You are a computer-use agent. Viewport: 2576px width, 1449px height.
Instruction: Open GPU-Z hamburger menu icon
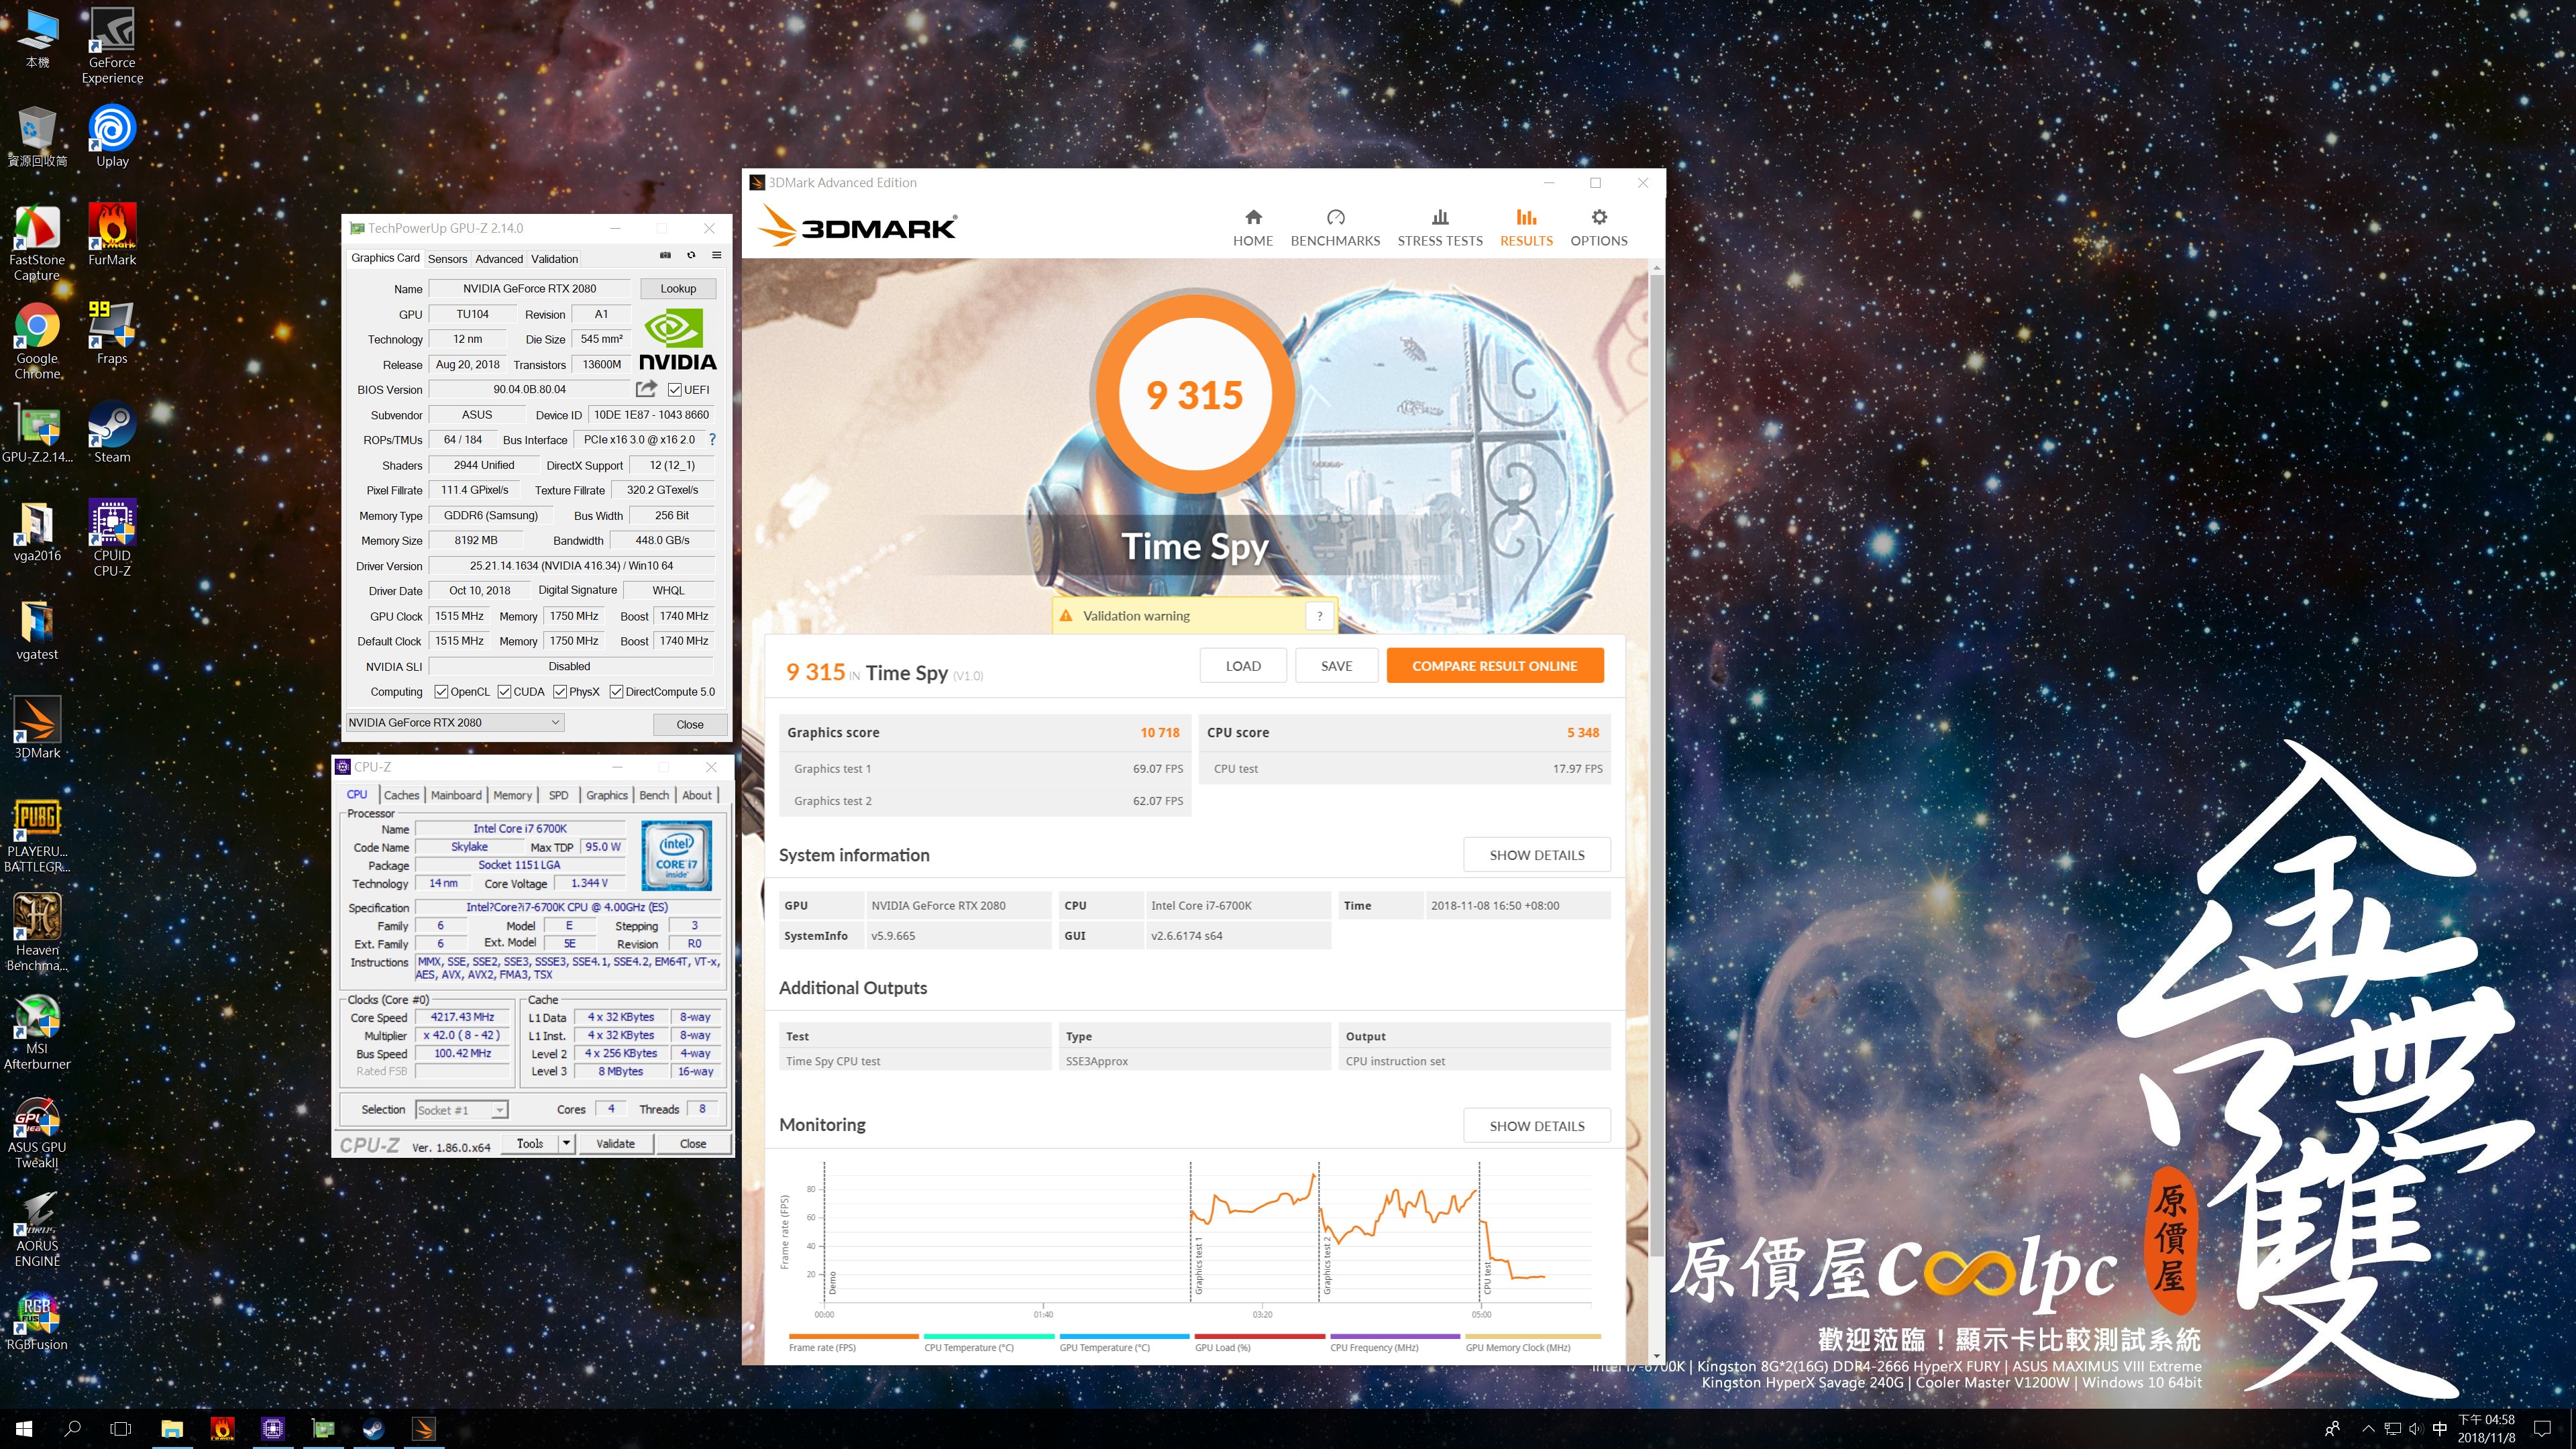716,256
